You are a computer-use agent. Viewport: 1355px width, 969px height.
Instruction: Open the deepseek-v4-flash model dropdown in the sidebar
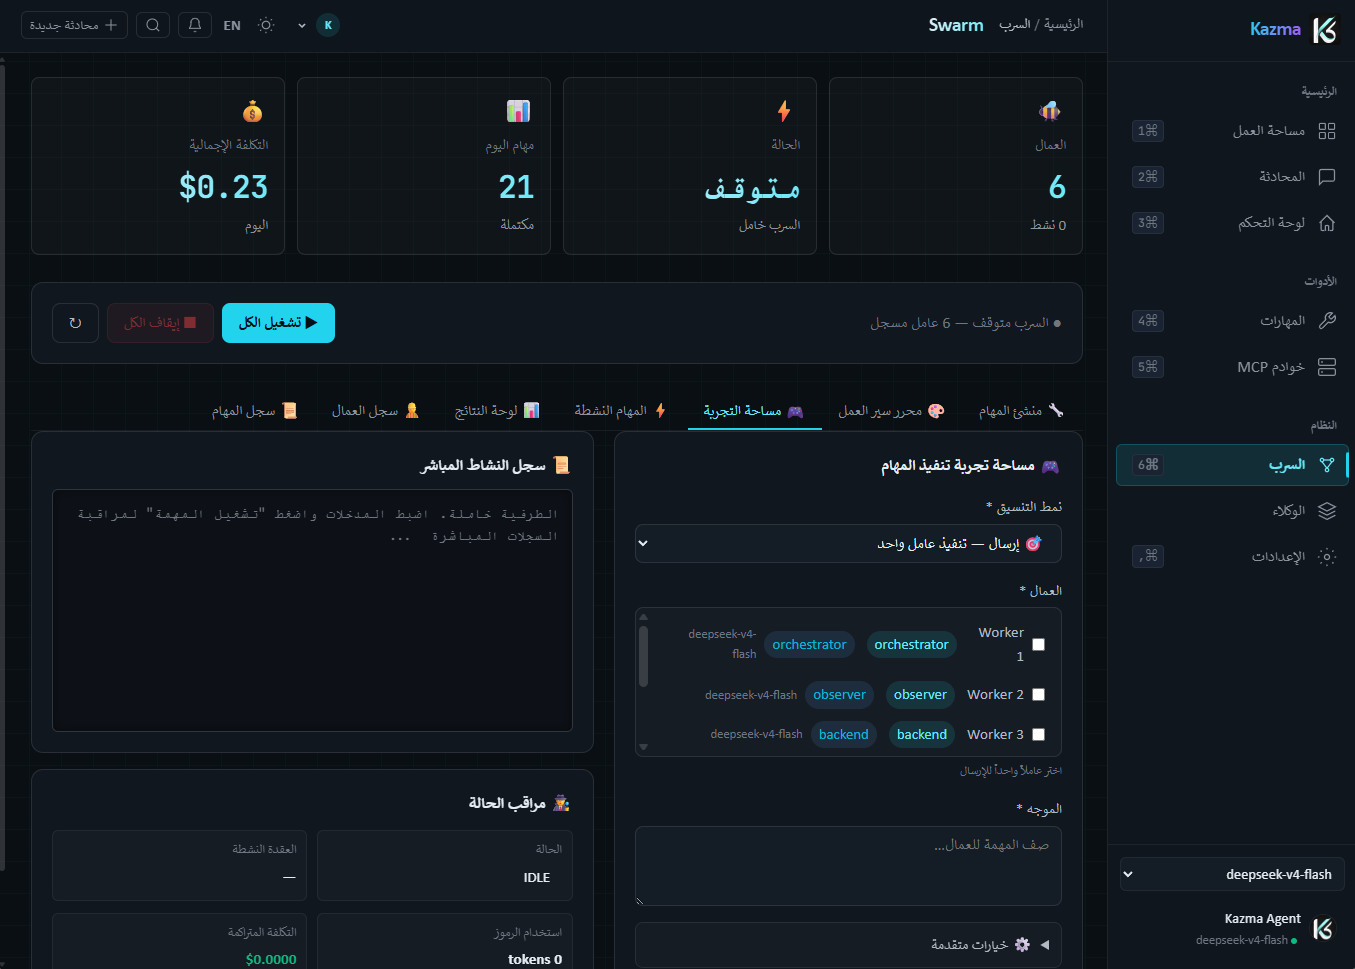[x=1232, y=874]
